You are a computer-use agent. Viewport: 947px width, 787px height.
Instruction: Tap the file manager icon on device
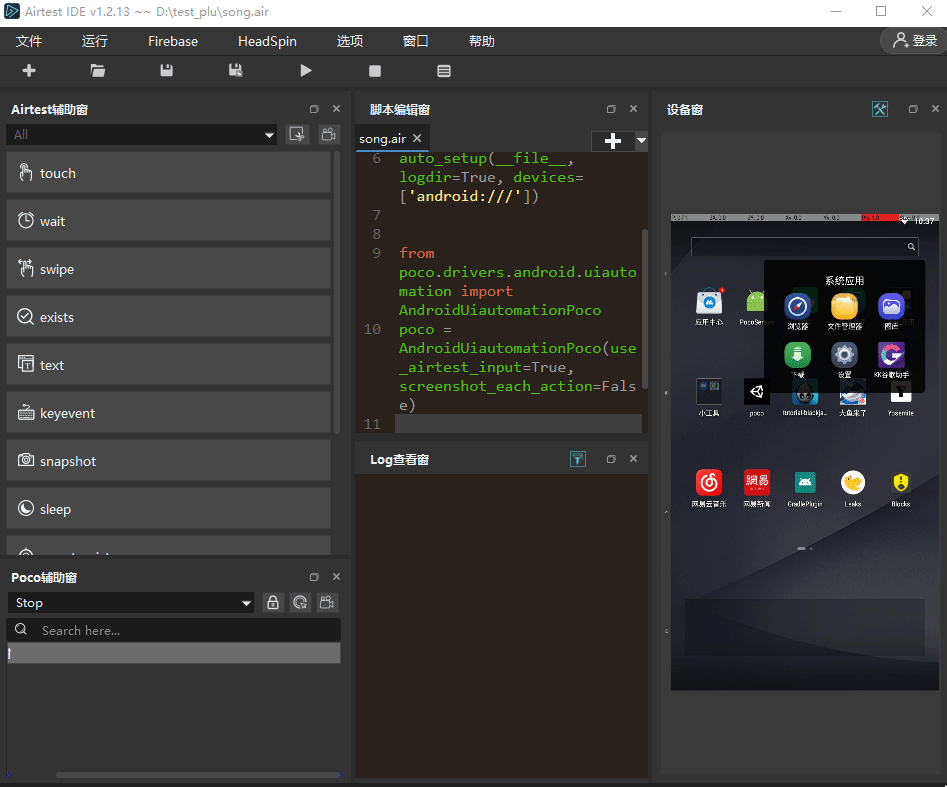tap(844, 306)
